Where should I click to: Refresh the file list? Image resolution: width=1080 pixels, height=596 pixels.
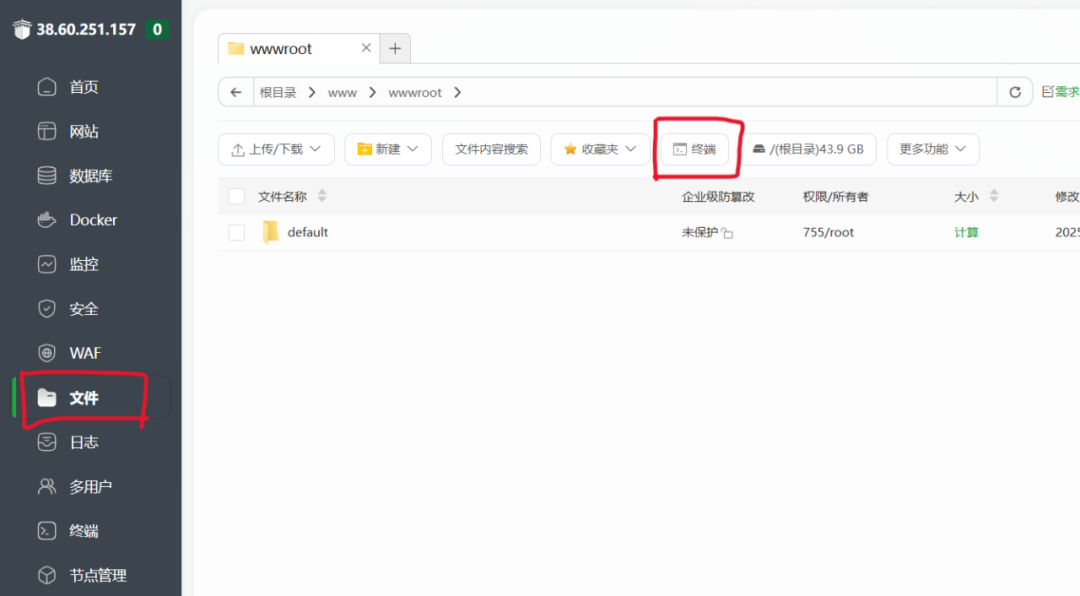pos(1015,91)
